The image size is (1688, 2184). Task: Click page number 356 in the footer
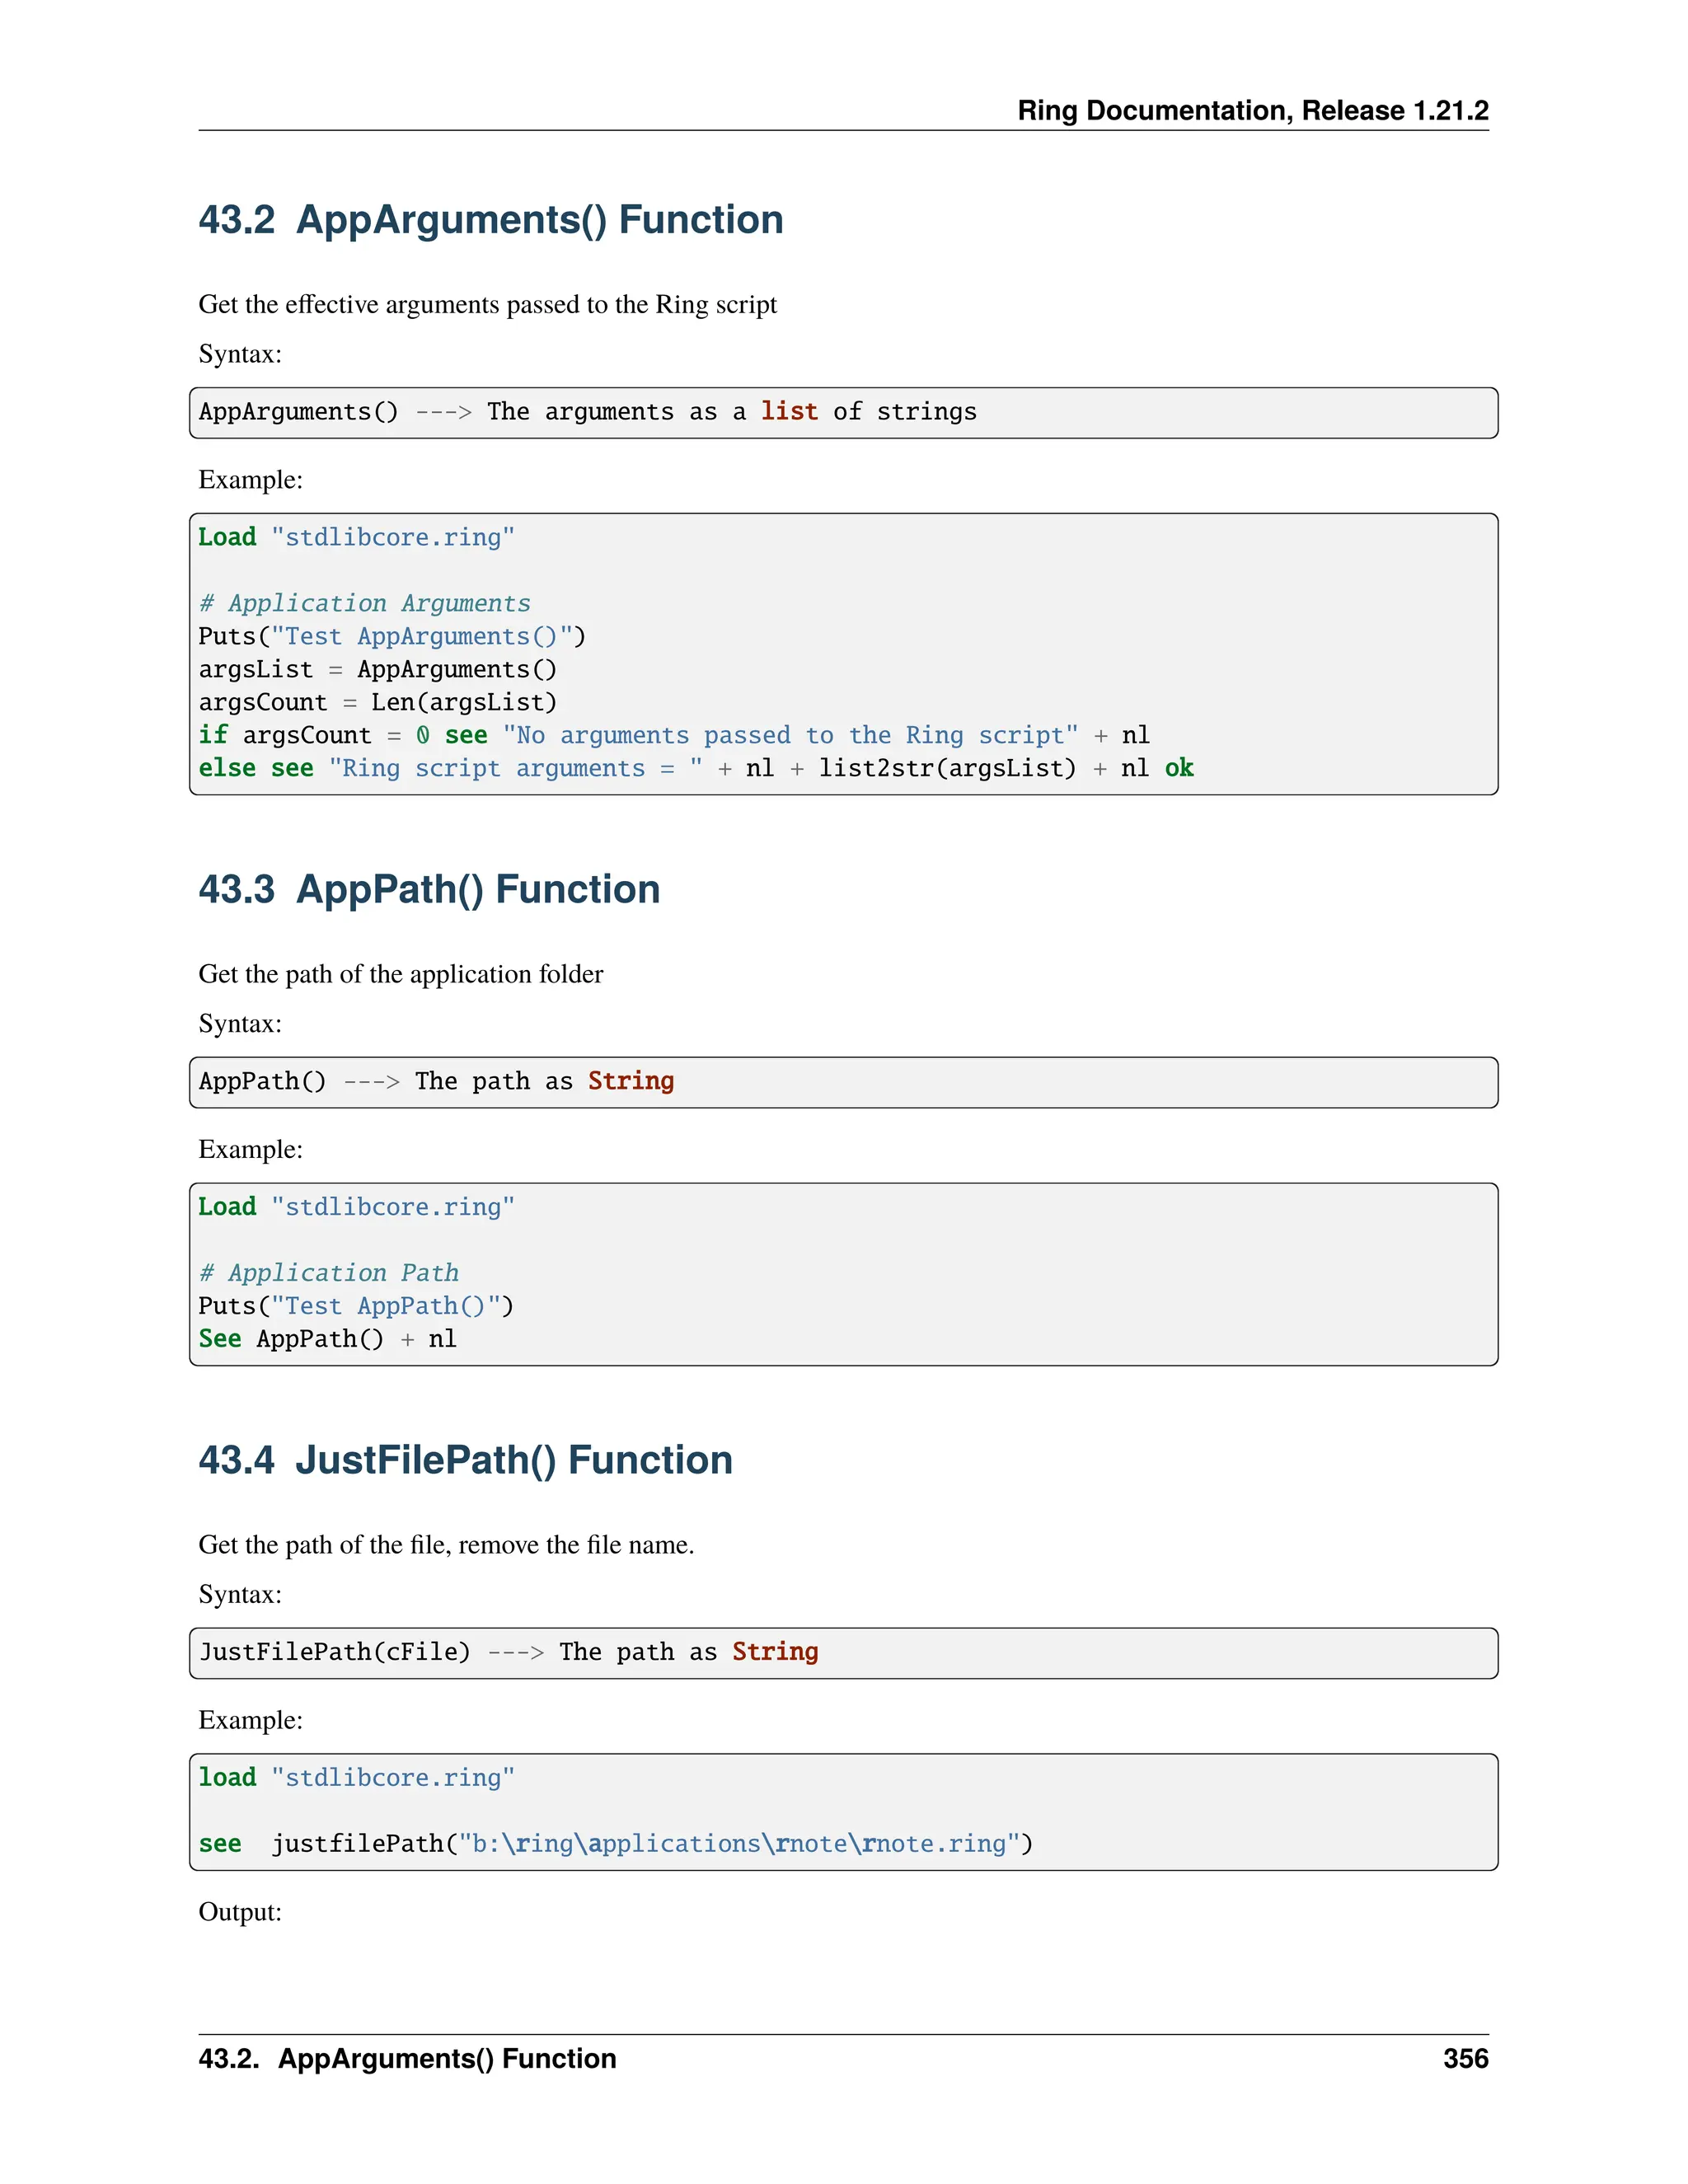click(x=1465, y=2058)
